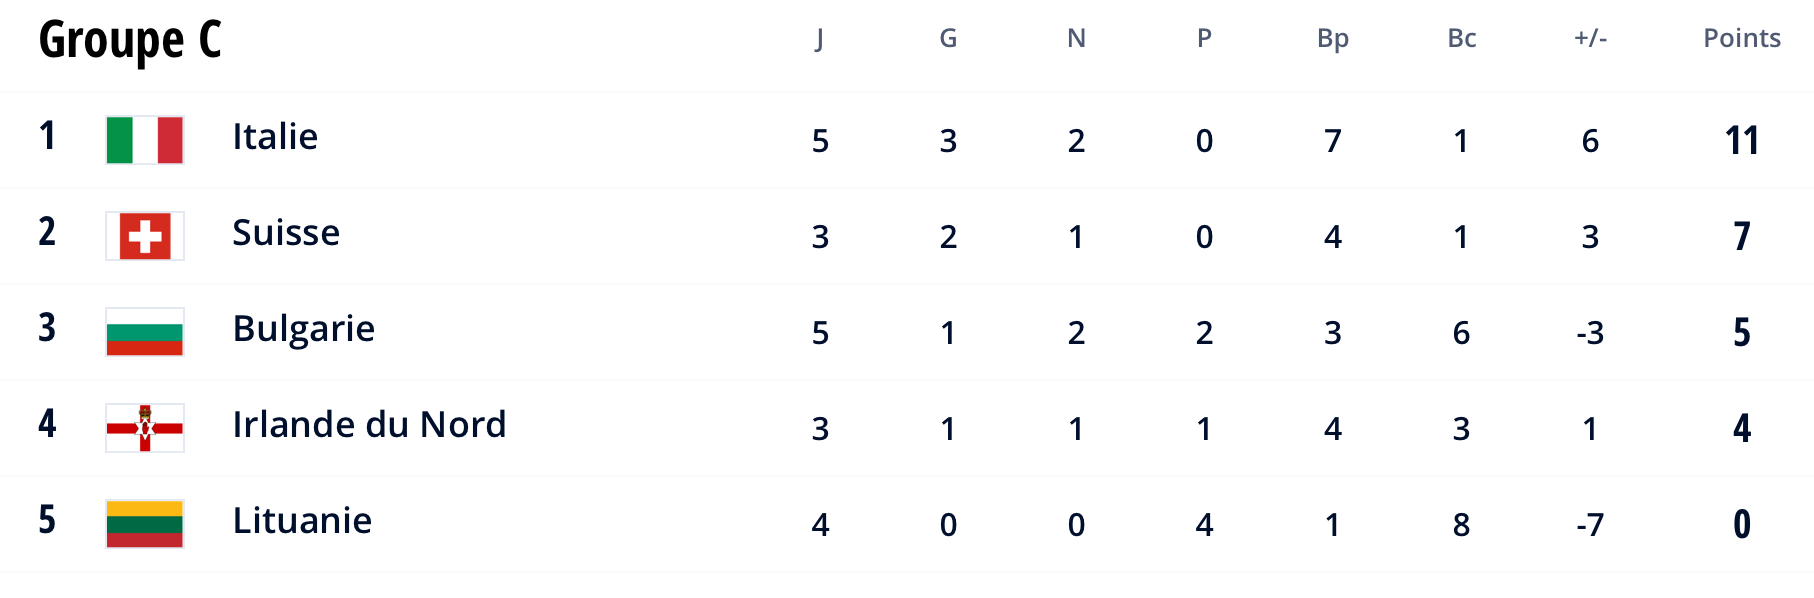Screen dimensions: 1814x598
Task: Click the Northern Ireland flag icon
Action: pyautogui.click(x=145, y=428)
